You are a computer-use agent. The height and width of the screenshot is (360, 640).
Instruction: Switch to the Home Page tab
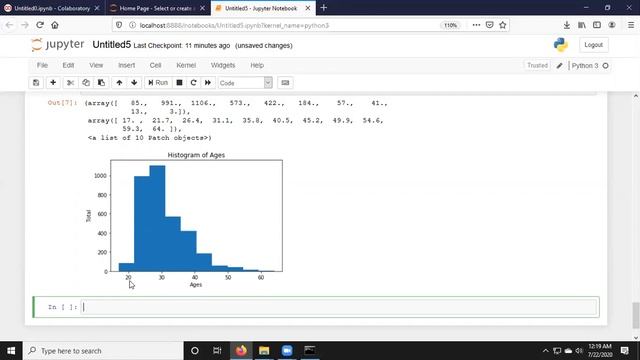point(158,8)
